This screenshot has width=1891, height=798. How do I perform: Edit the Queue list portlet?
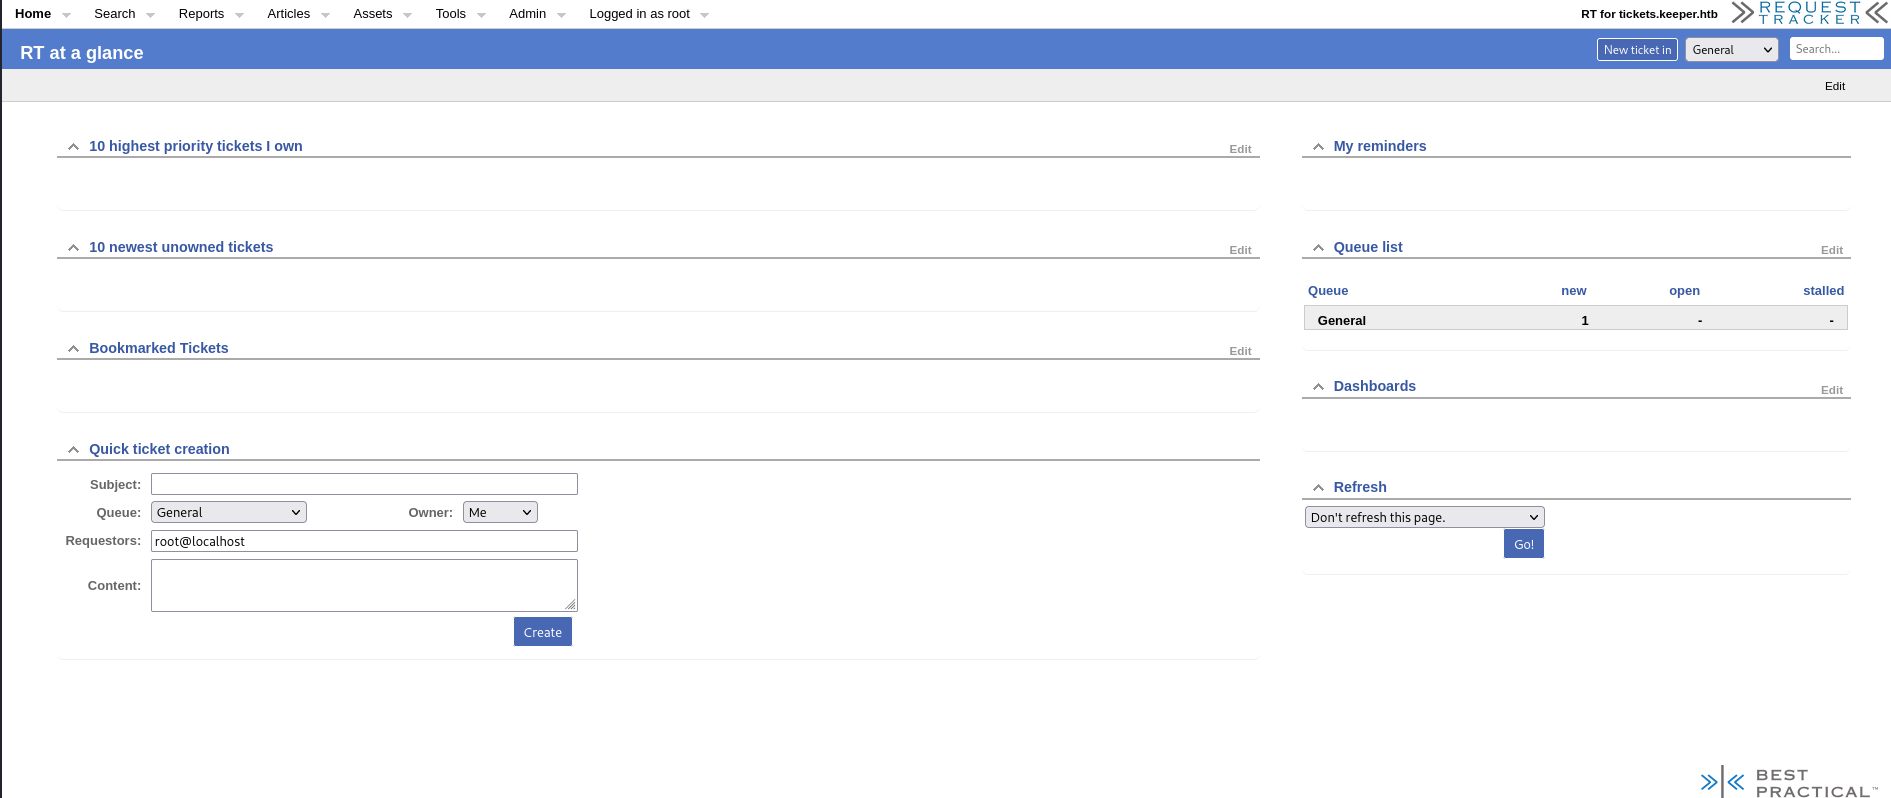click(x=1832, y=250)
